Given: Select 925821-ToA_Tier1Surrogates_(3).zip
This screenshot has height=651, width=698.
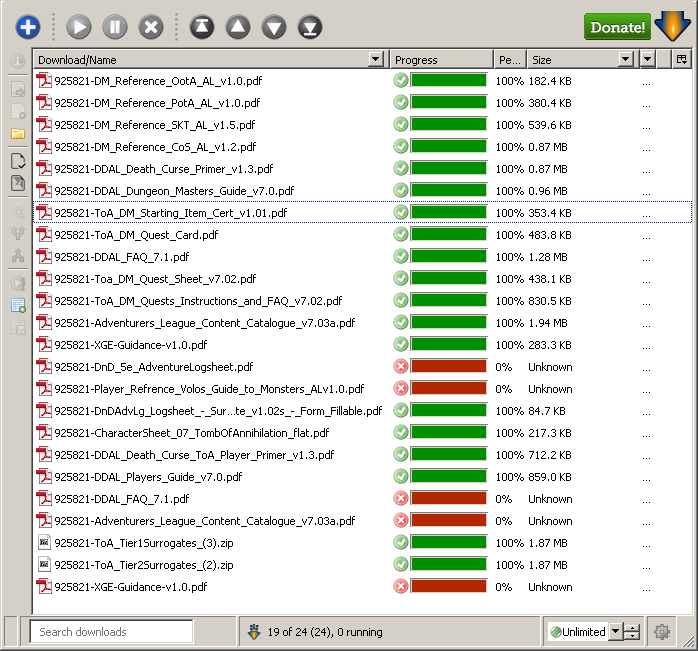Looking at the screenshot, I should 362,543.
